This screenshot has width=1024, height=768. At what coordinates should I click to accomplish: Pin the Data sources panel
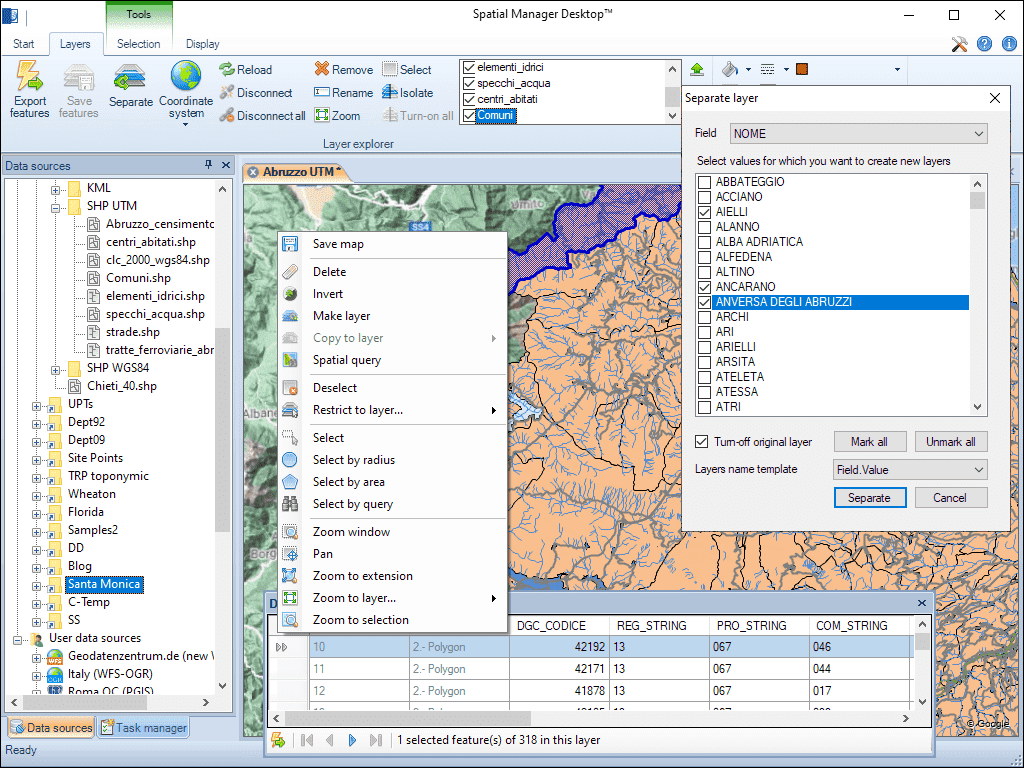coord(208,165)
